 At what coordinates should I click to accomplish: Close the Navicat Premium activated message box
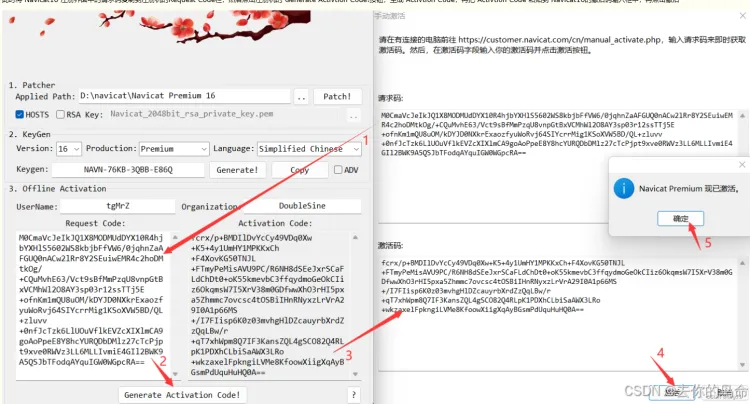[742, 164]
